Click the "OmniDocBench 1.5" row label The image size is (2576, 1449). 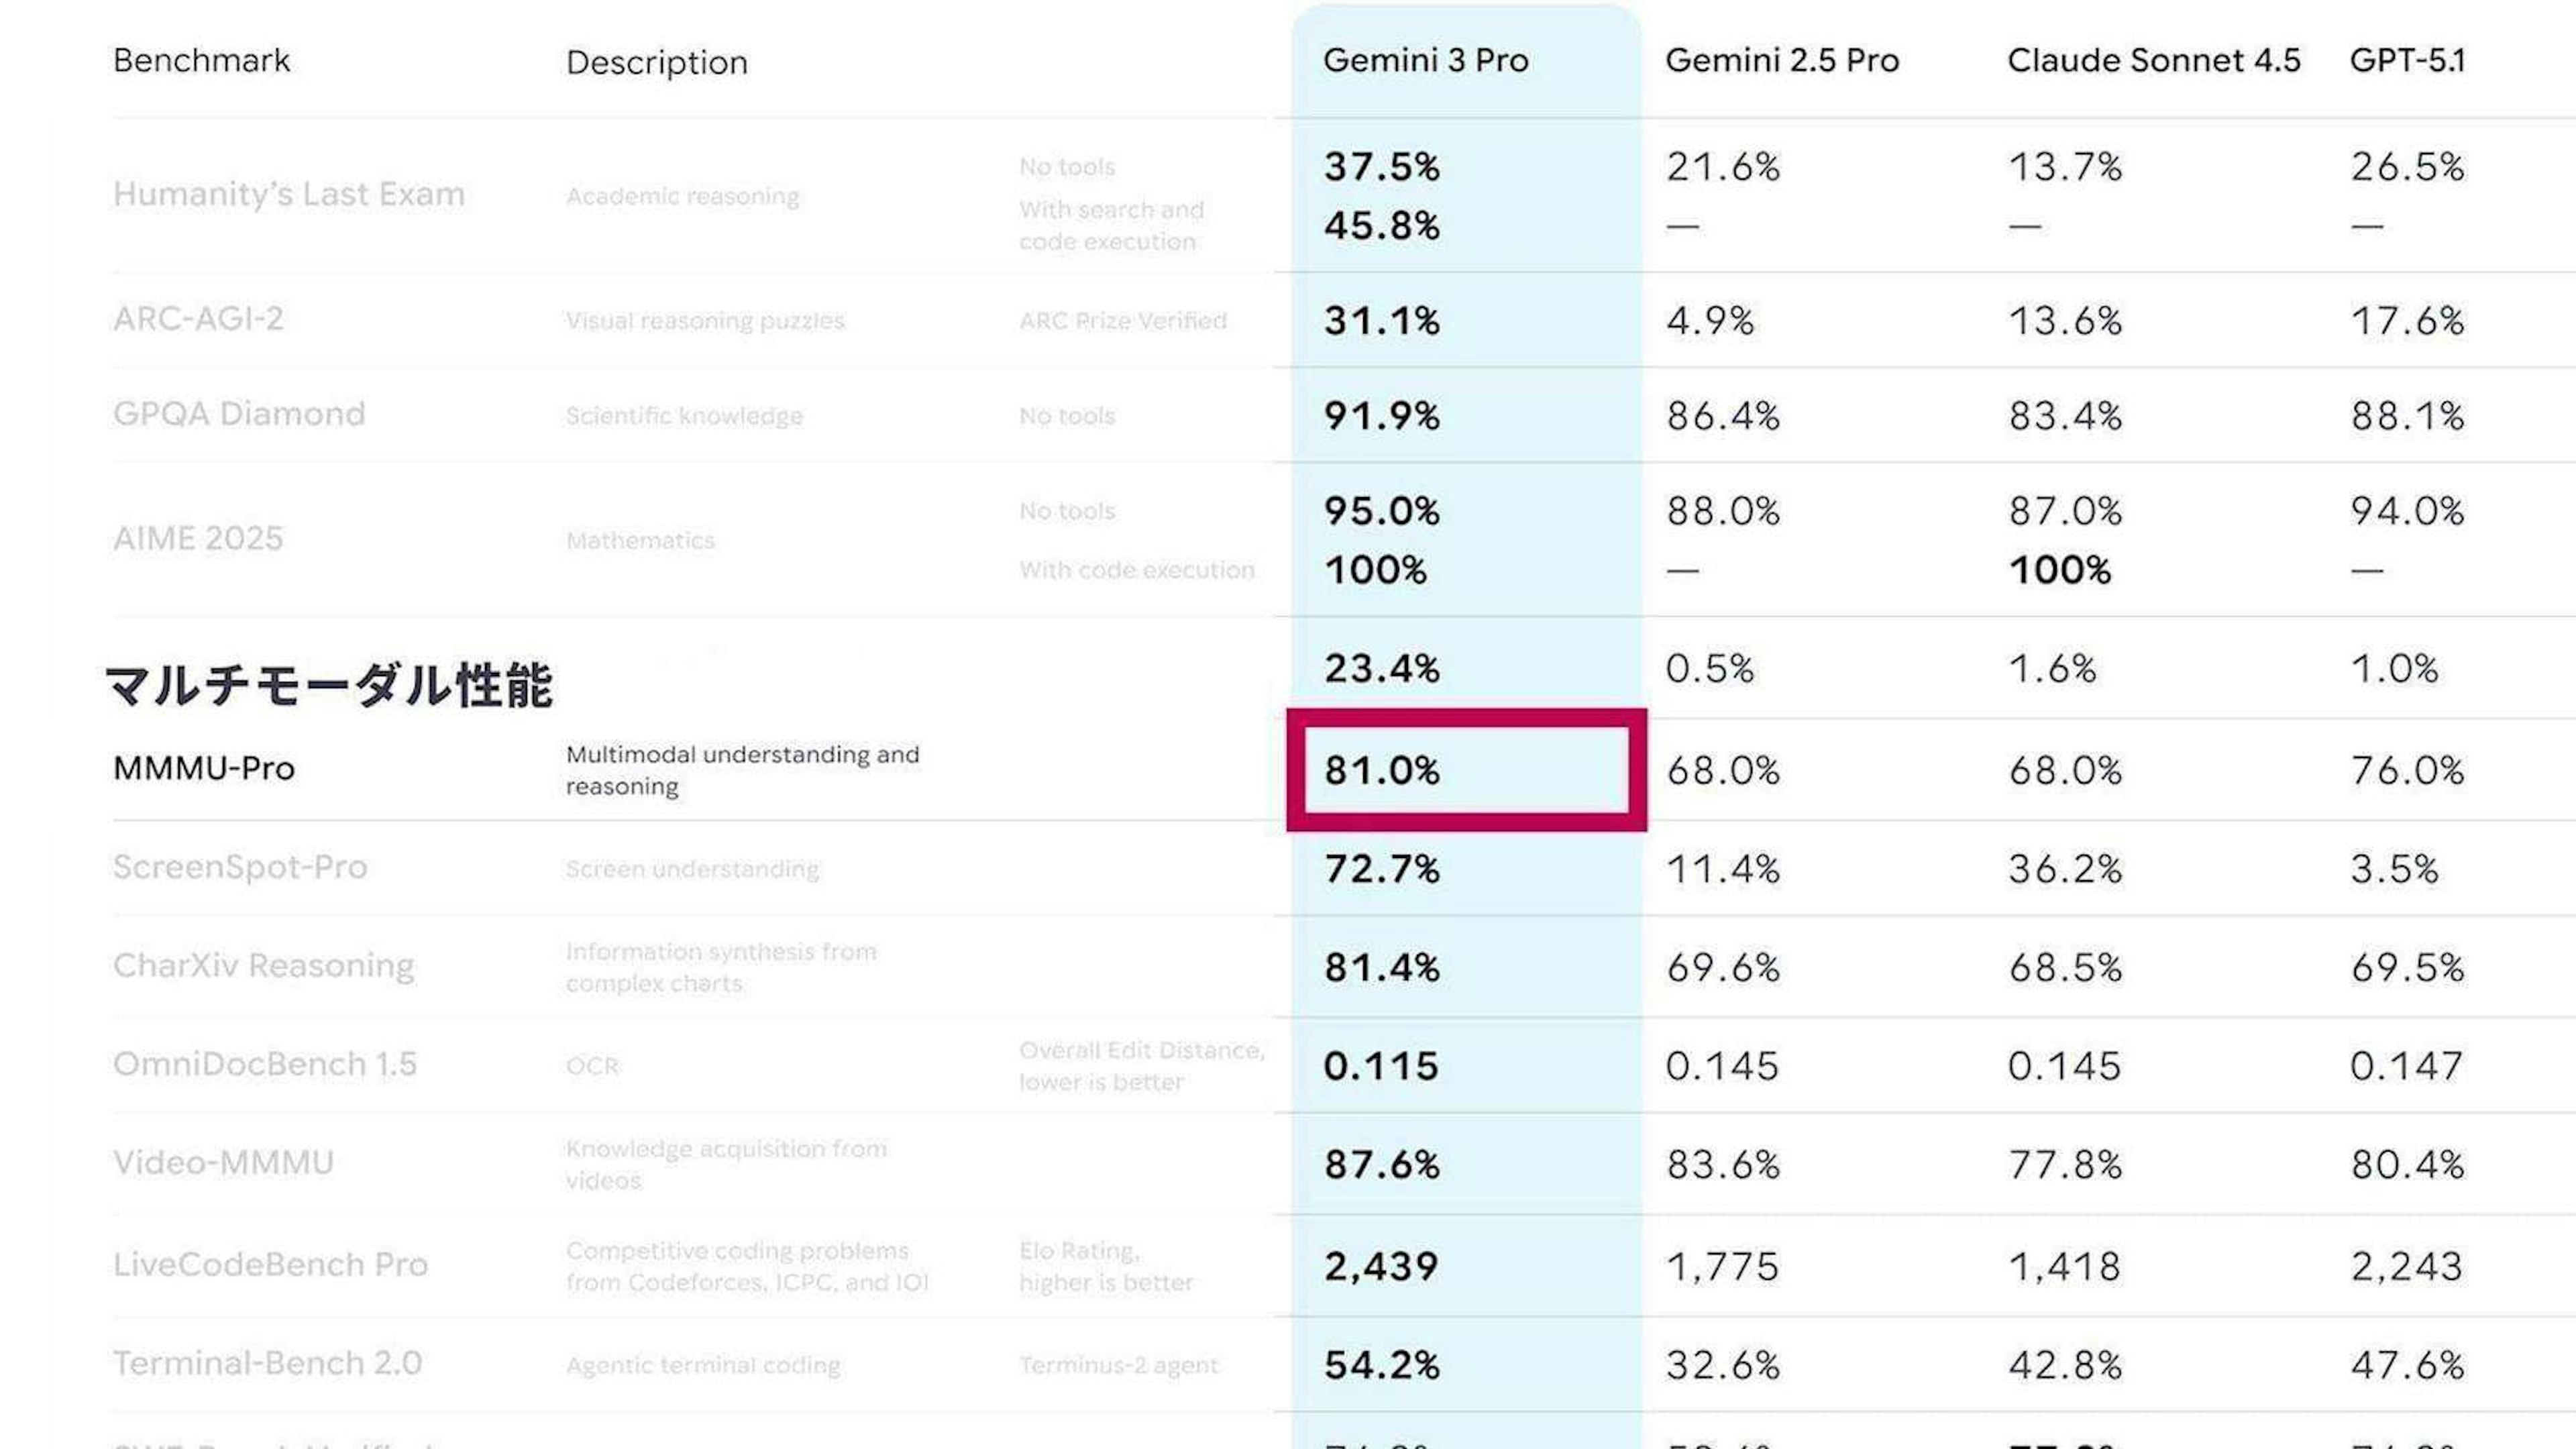pos(265,1064)
